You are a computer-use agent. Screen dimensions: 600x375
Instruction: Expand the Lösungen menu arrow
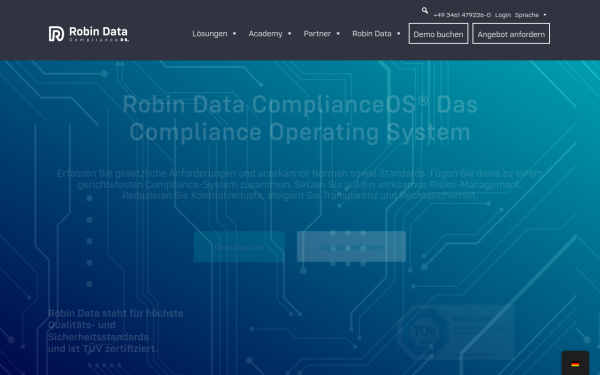235,34
